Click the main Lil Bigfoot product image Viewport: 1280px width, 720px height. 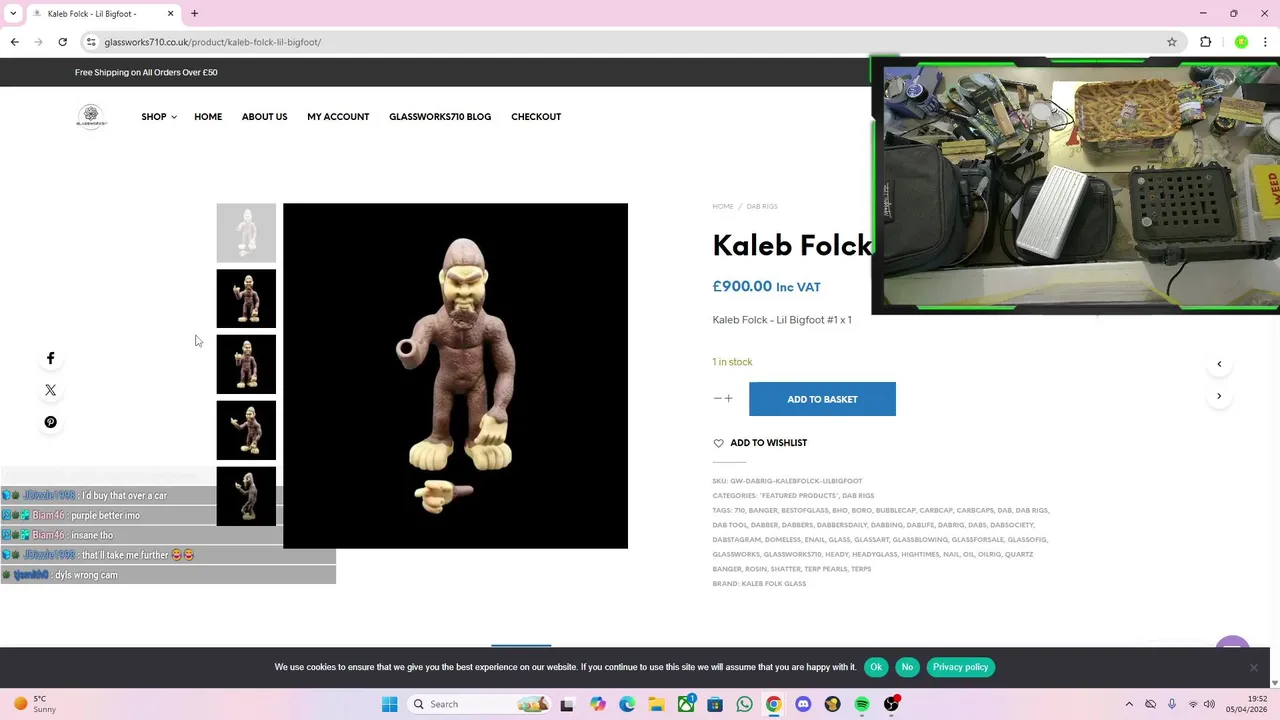pyautogui.click(x=455, y=376)
